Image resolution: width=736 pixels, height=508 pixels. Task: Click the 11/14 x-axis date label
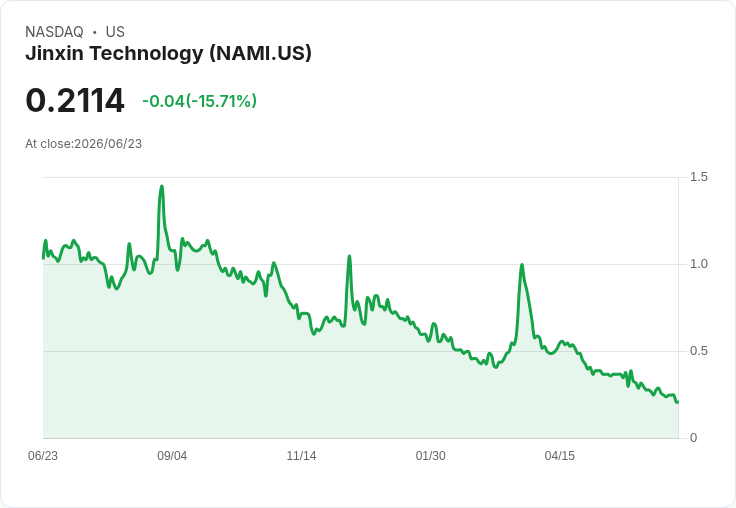coord(301,455)
